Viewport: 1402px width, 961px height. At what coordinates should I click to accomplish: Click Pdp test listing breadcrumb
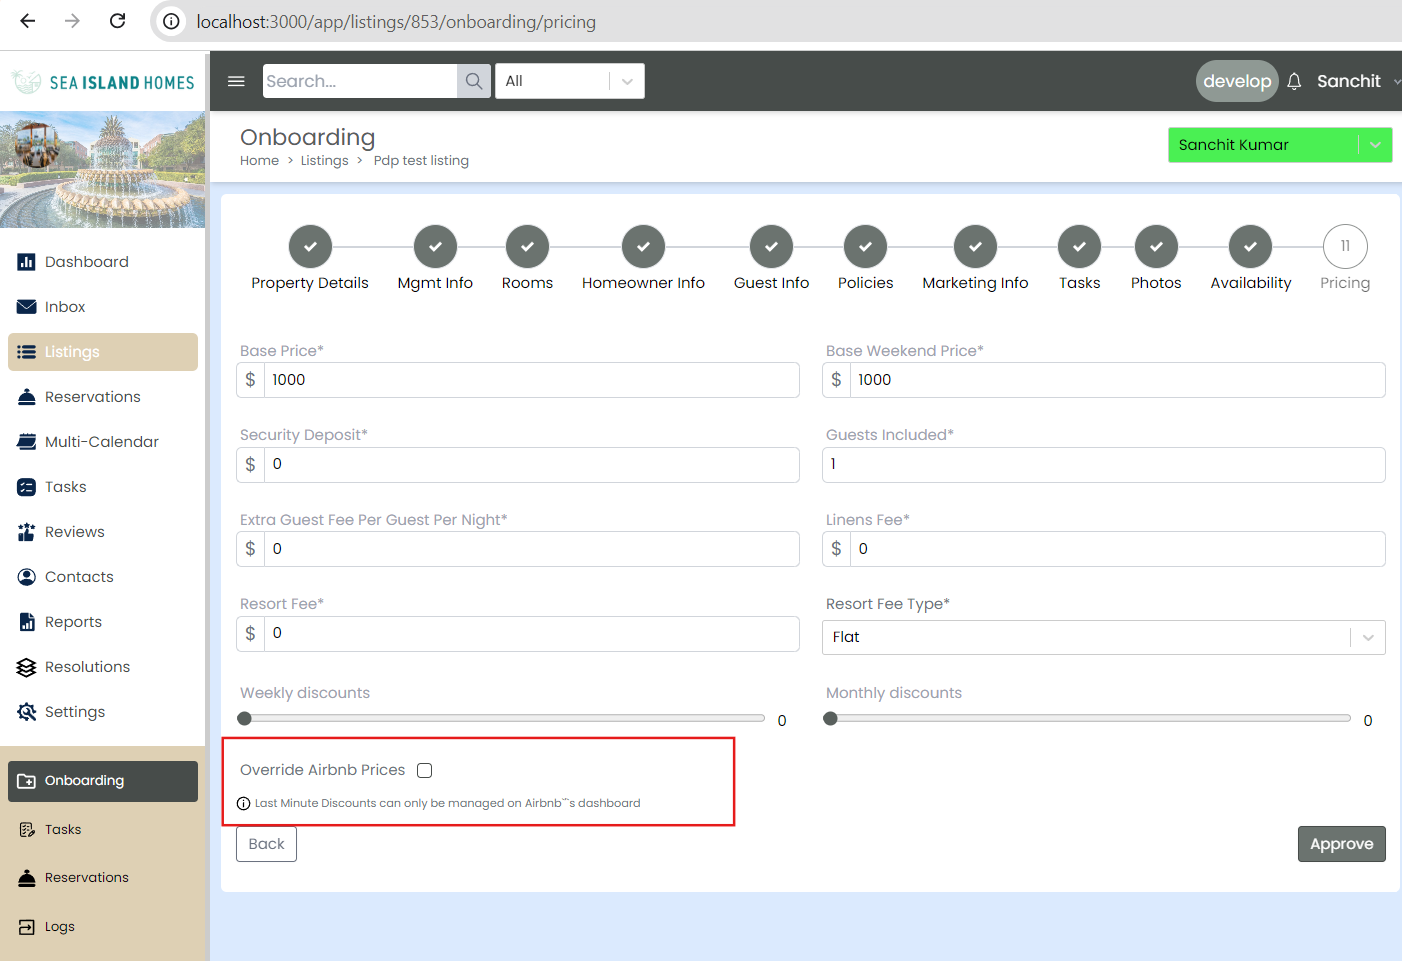pos(421,161)
